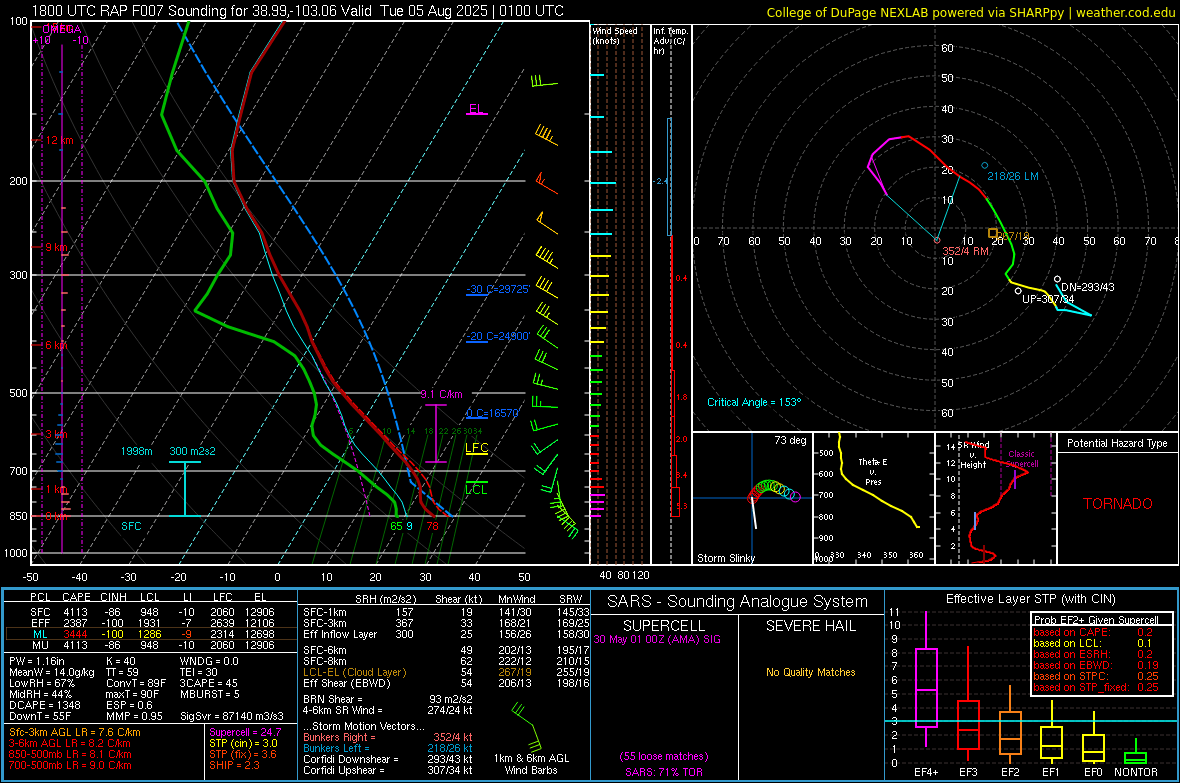Select the MU parcel row in the table
The height and width of the screenshot is (783, 1180).
point(152,645)
